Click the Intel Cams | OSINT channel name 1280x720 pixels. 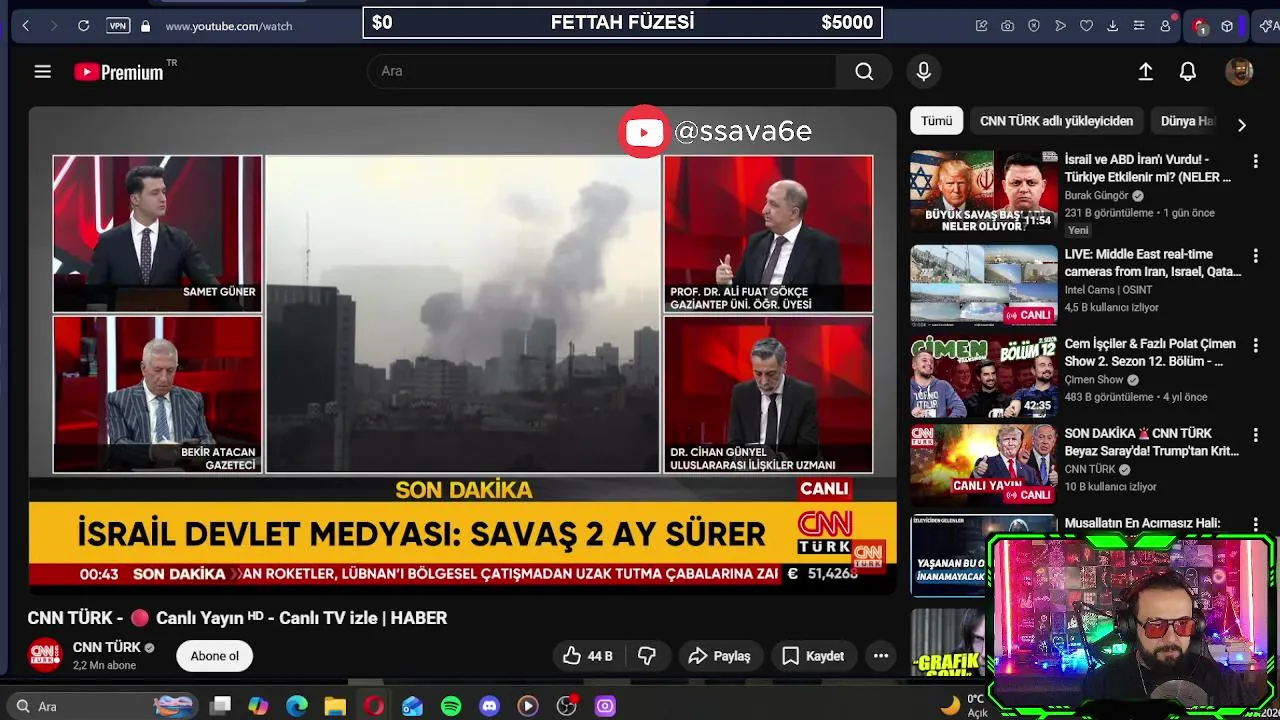click(x=1108, y=290)
